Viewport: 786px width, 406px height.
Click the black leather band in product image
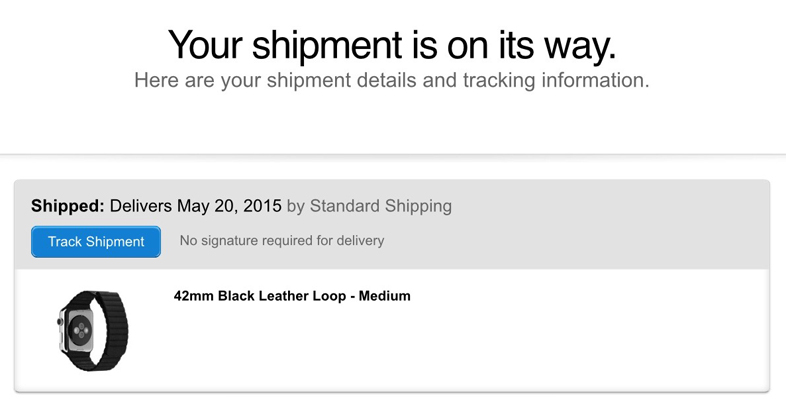coord(111,328)
